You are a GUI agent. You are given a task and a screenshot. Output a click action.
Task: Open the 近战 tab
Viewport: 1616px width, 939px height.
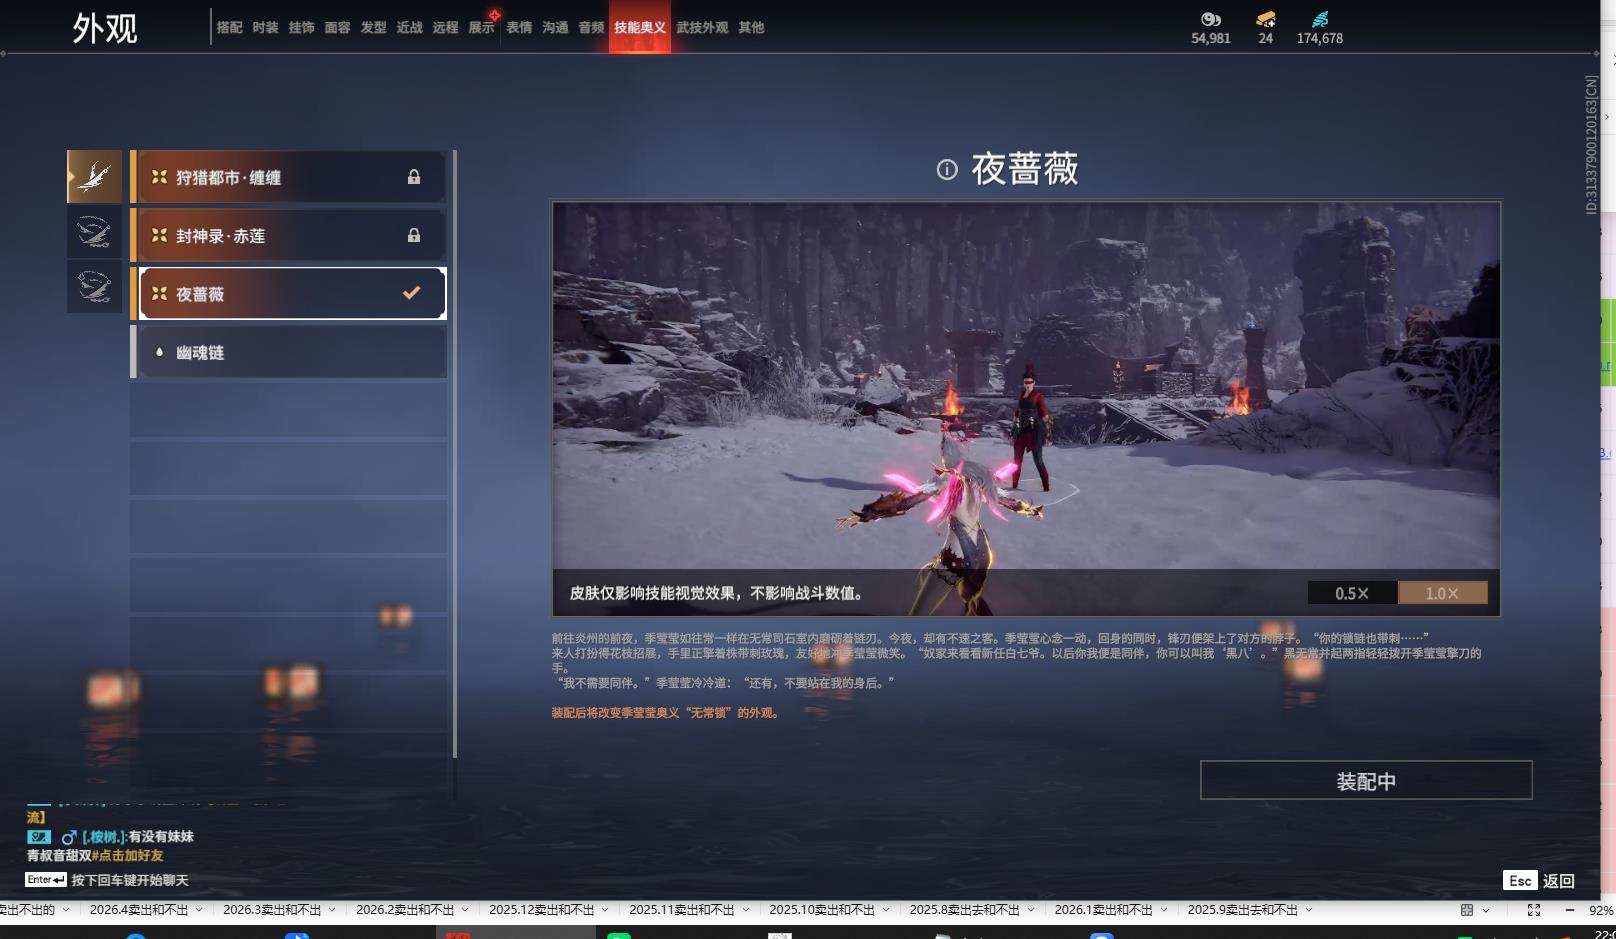click(409, 28)
